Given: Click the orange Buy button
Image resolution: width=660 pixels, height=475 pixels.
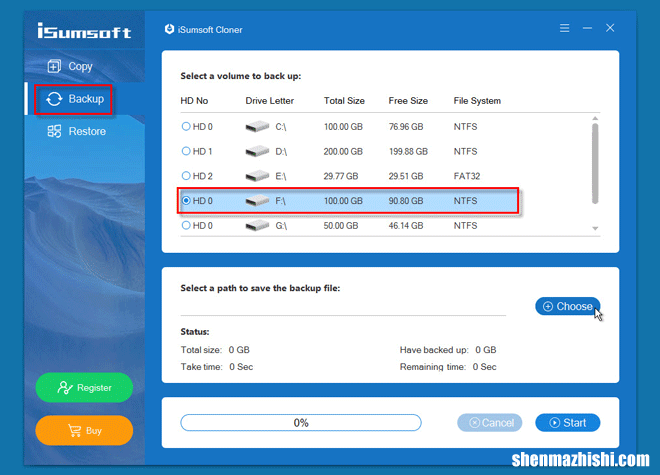Looking at the screenshot, I should point(84,430).
